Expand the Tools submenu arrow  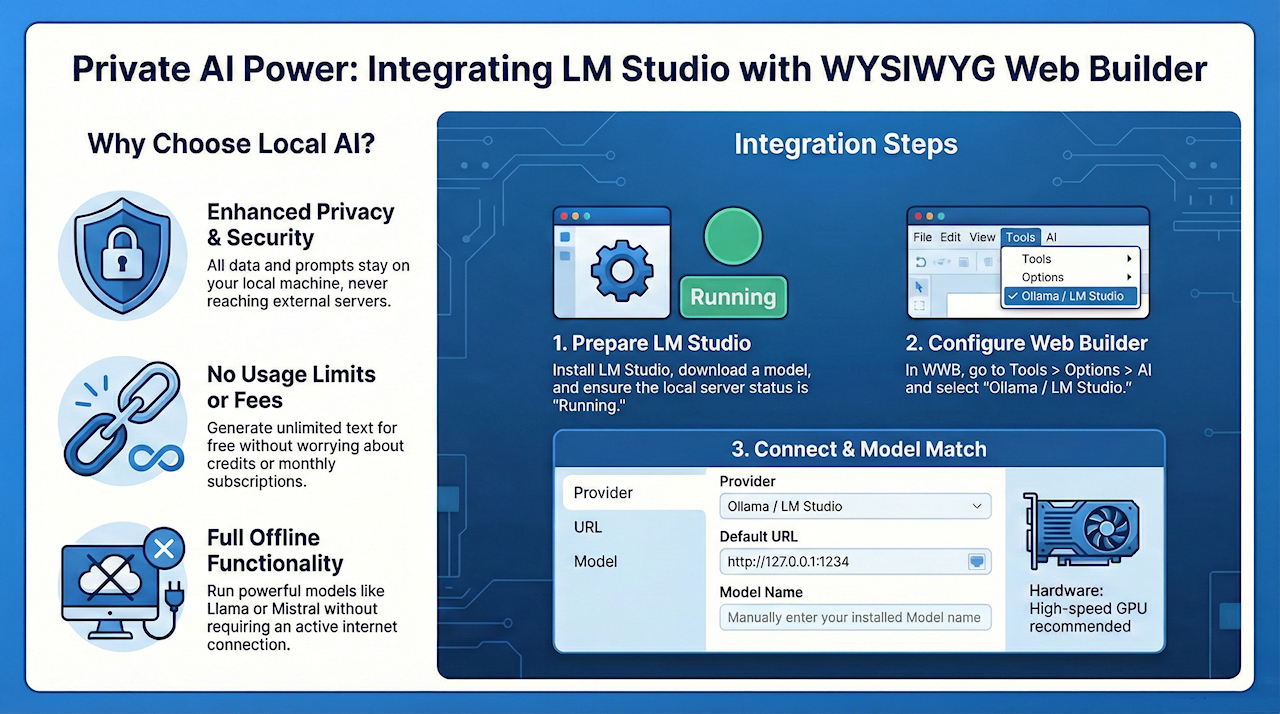(1130, 259)
